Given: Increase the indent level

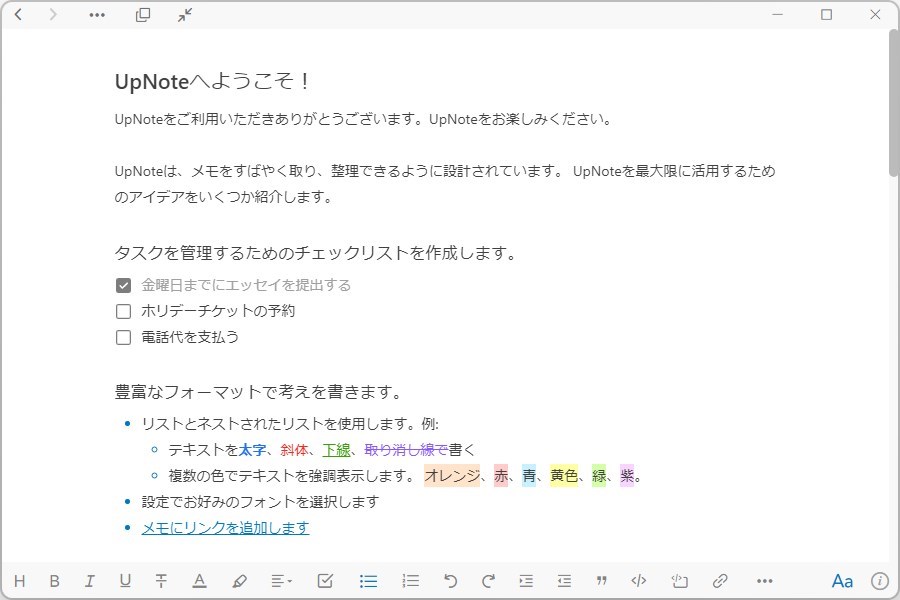Looking at the screenshot, I should click(x=526, y=581).
